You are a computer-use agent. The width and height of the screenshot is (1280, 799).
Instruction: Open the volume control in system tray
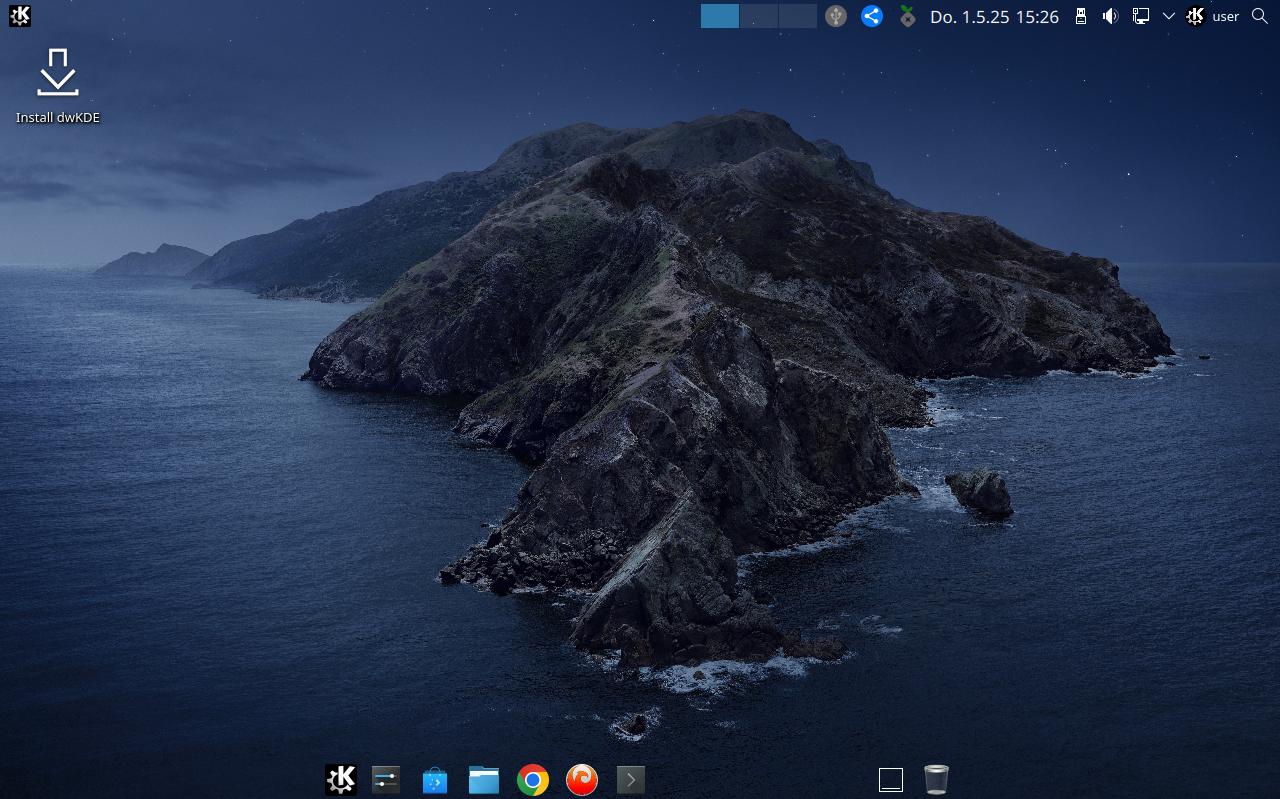[1110, 16]
